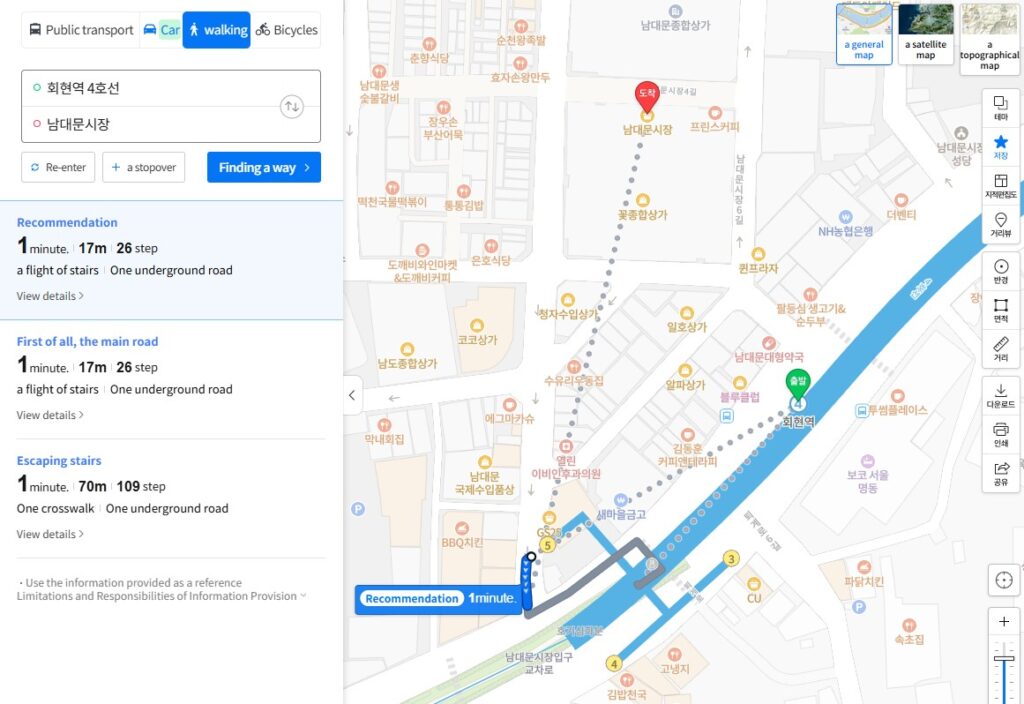1024x704 pixels.
Task: Click the 파닭치킨 restaurant icon
Action: 863,567
